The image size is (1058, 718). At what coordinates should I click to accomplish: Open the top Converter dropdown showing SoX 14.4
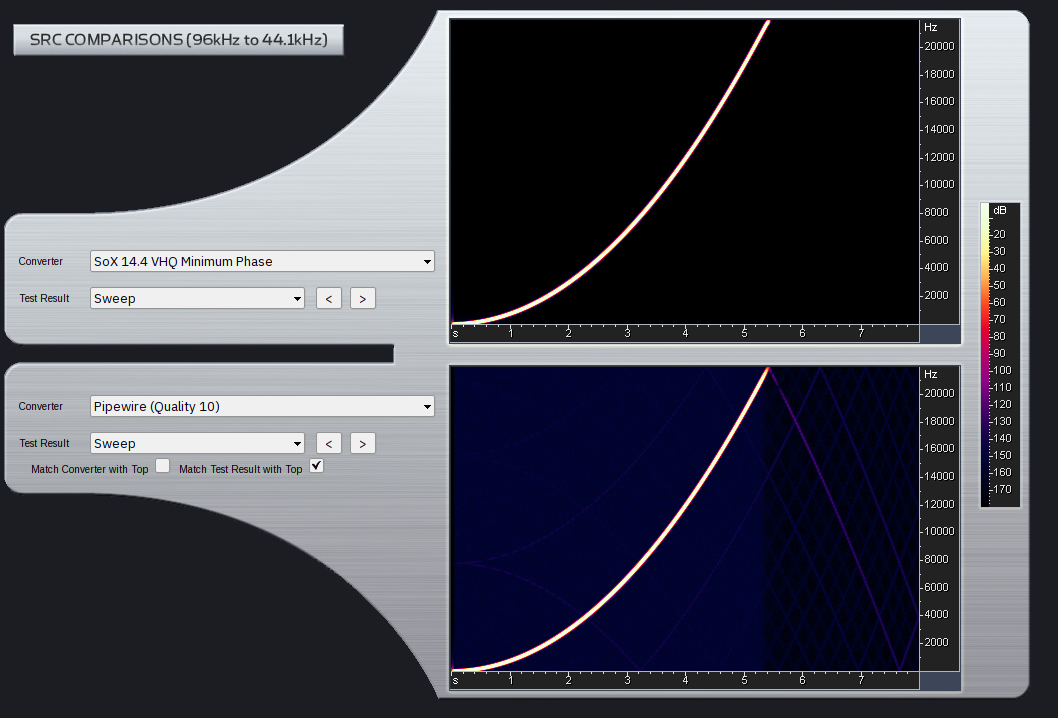click(x=262, y=261)
